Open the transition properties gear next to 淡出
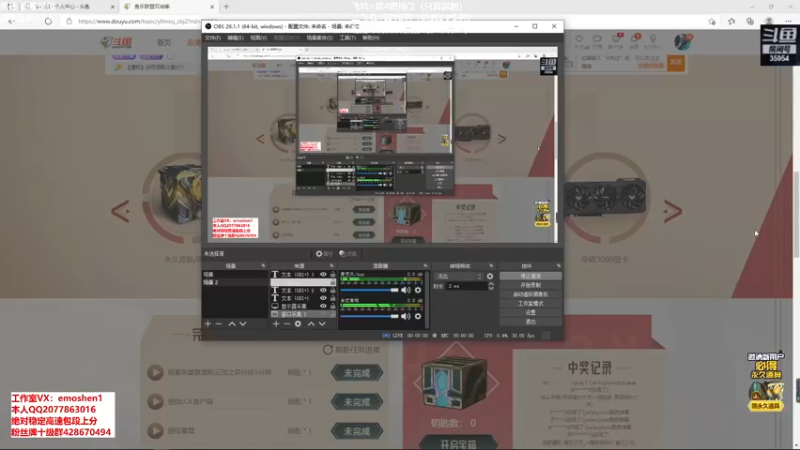This screenshot has height=450, width=800. pyautogui.click(x=490, y=277)
